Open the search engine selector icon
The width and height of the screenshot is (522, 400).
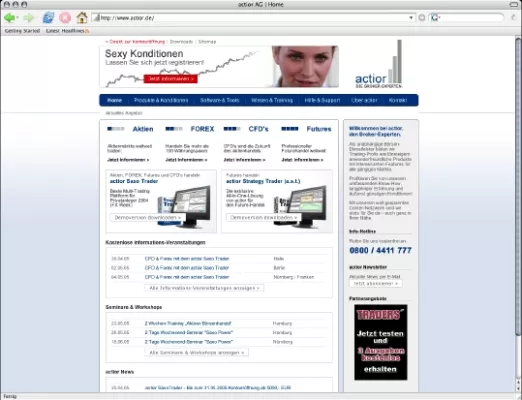point(435,18)
